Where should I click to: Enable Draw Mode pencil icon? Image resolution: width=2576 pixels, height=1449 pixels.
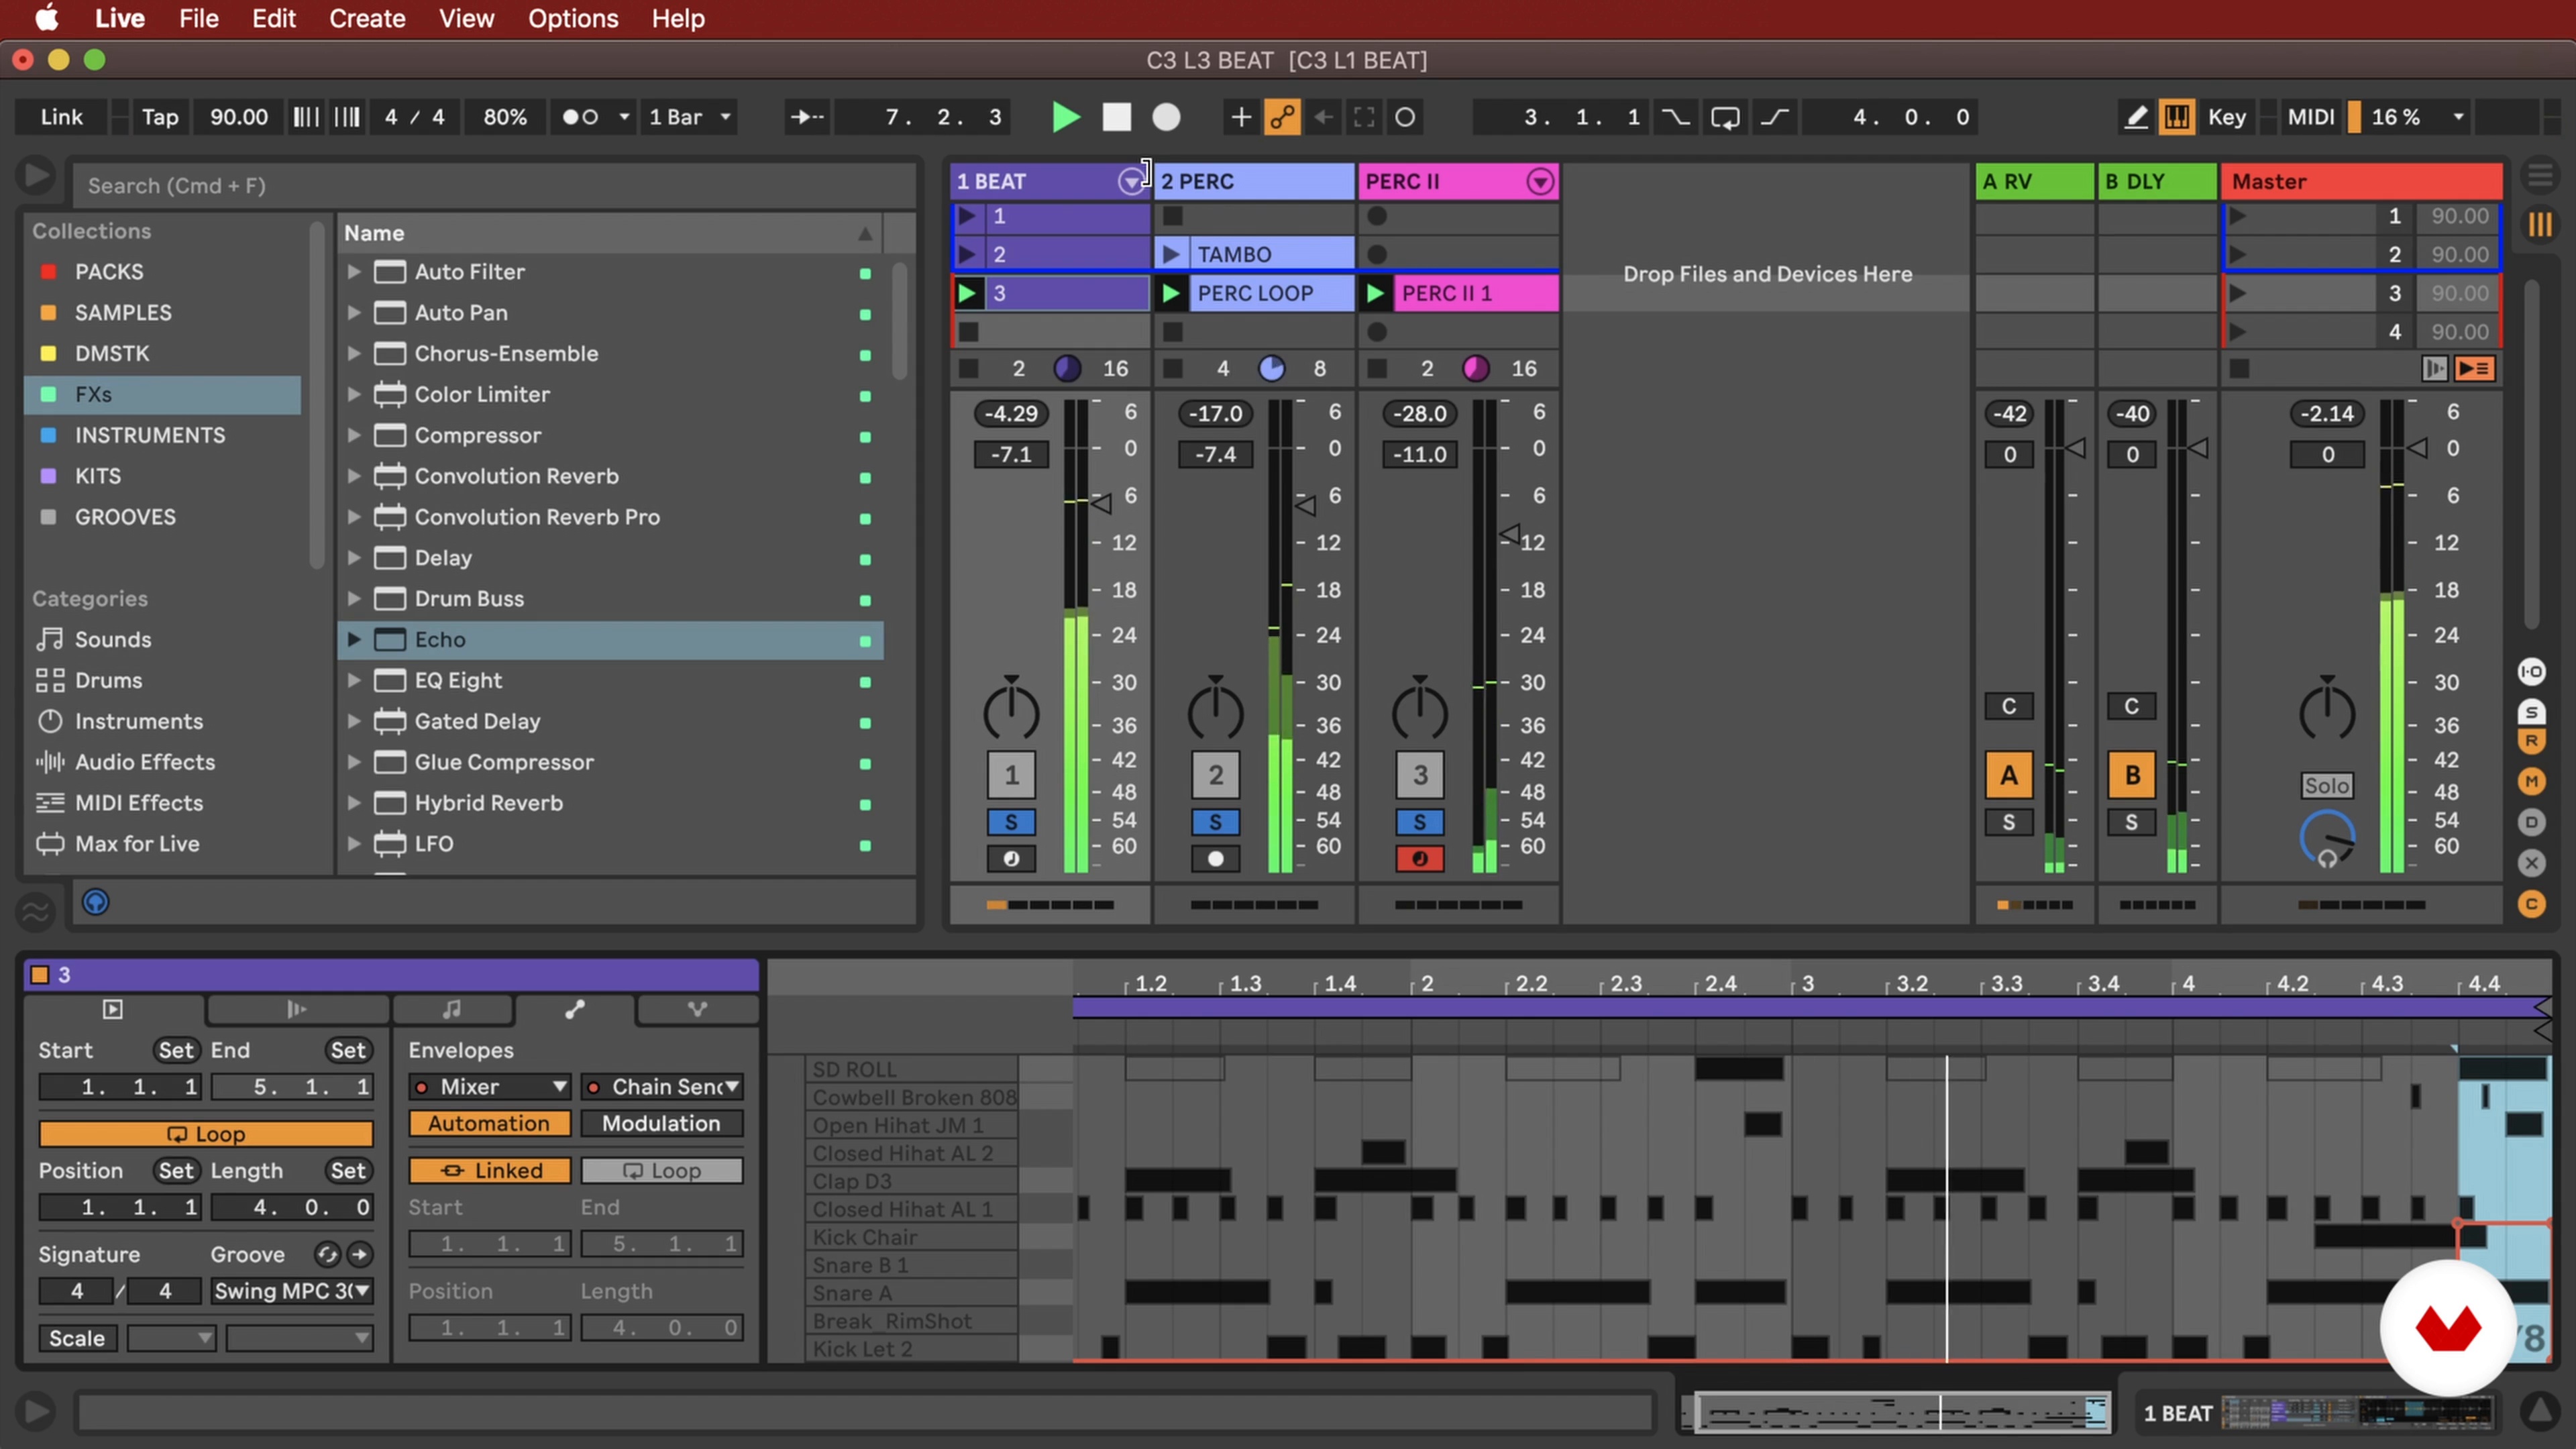point(2135,117)
